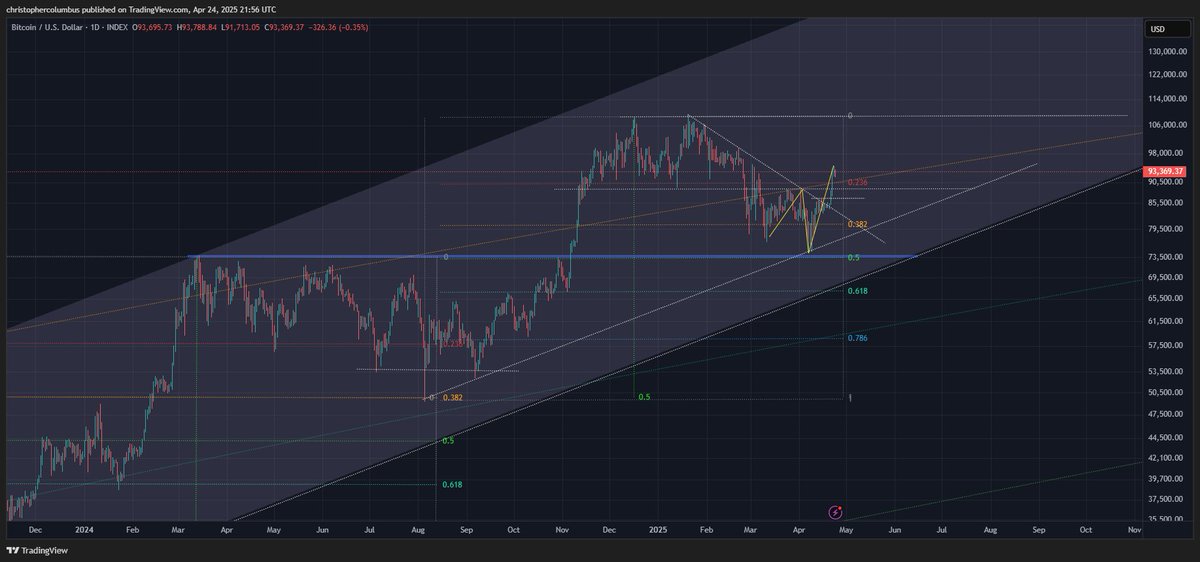
Task: Click the 106,000.00 price axis label
Action: tap(1168, 125)
